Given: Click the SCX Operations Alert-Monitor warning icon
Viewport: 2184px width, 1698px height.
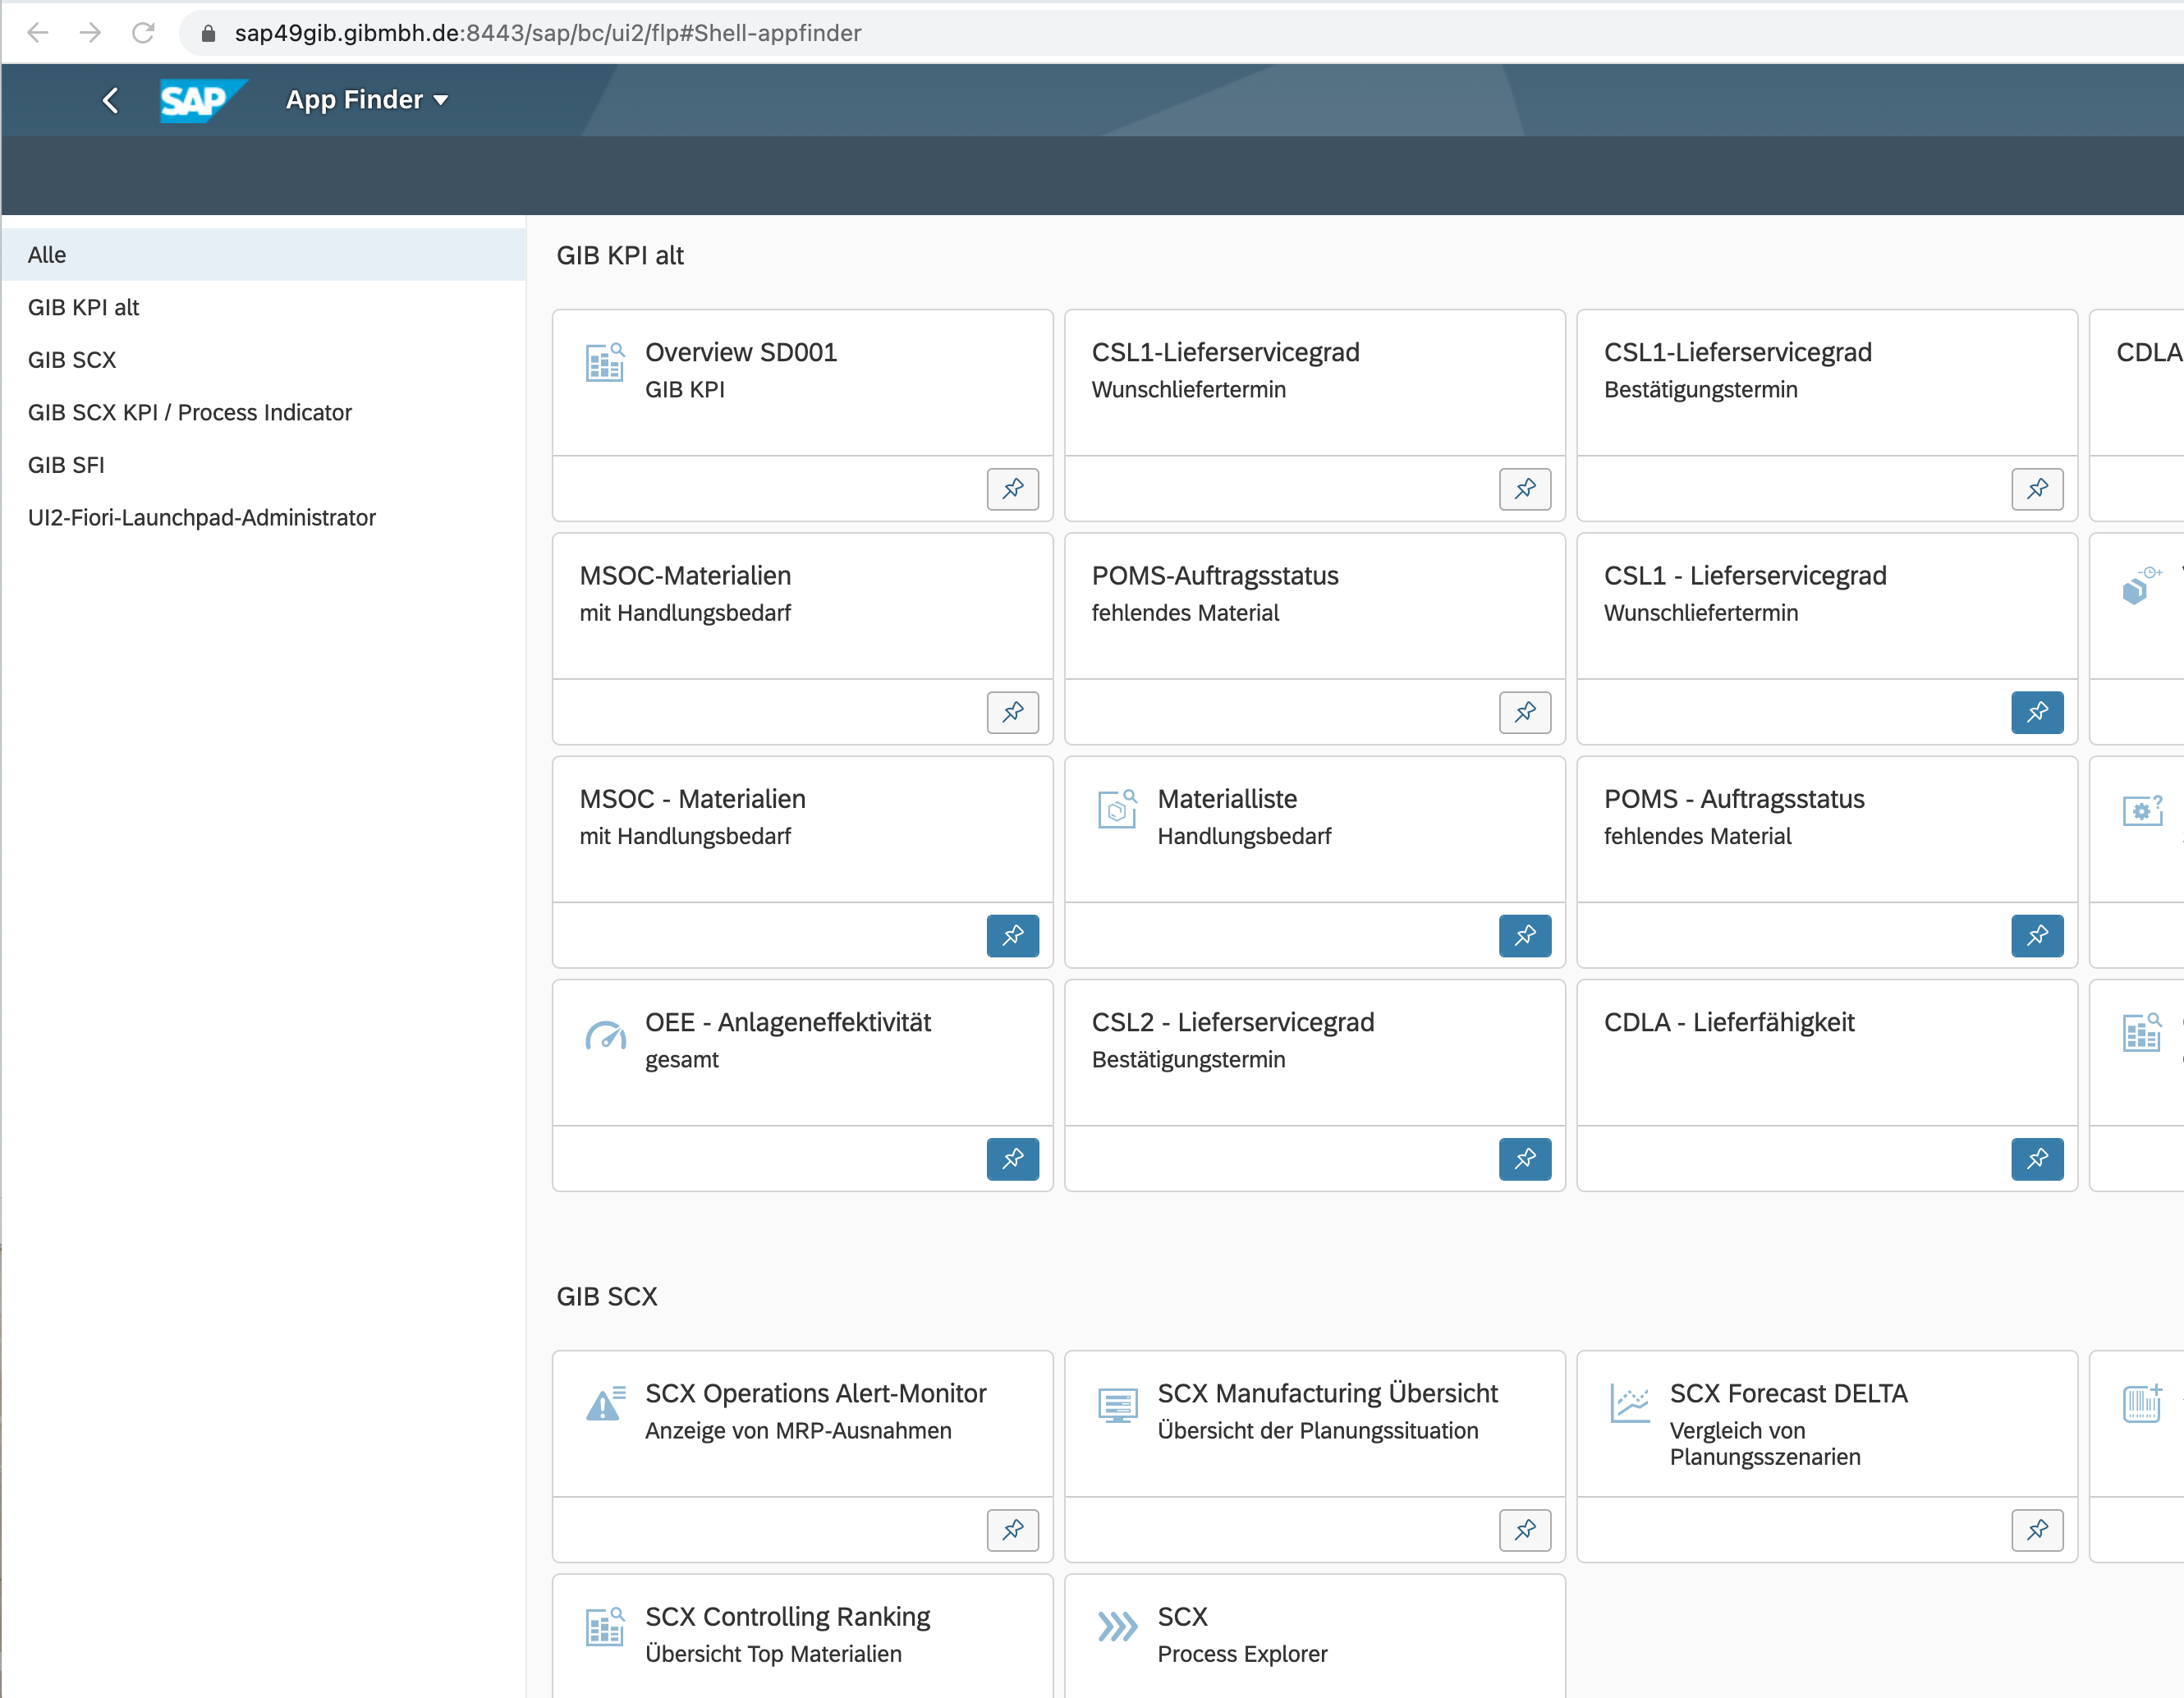Looking at the screenshot, I should [605, 1404].
